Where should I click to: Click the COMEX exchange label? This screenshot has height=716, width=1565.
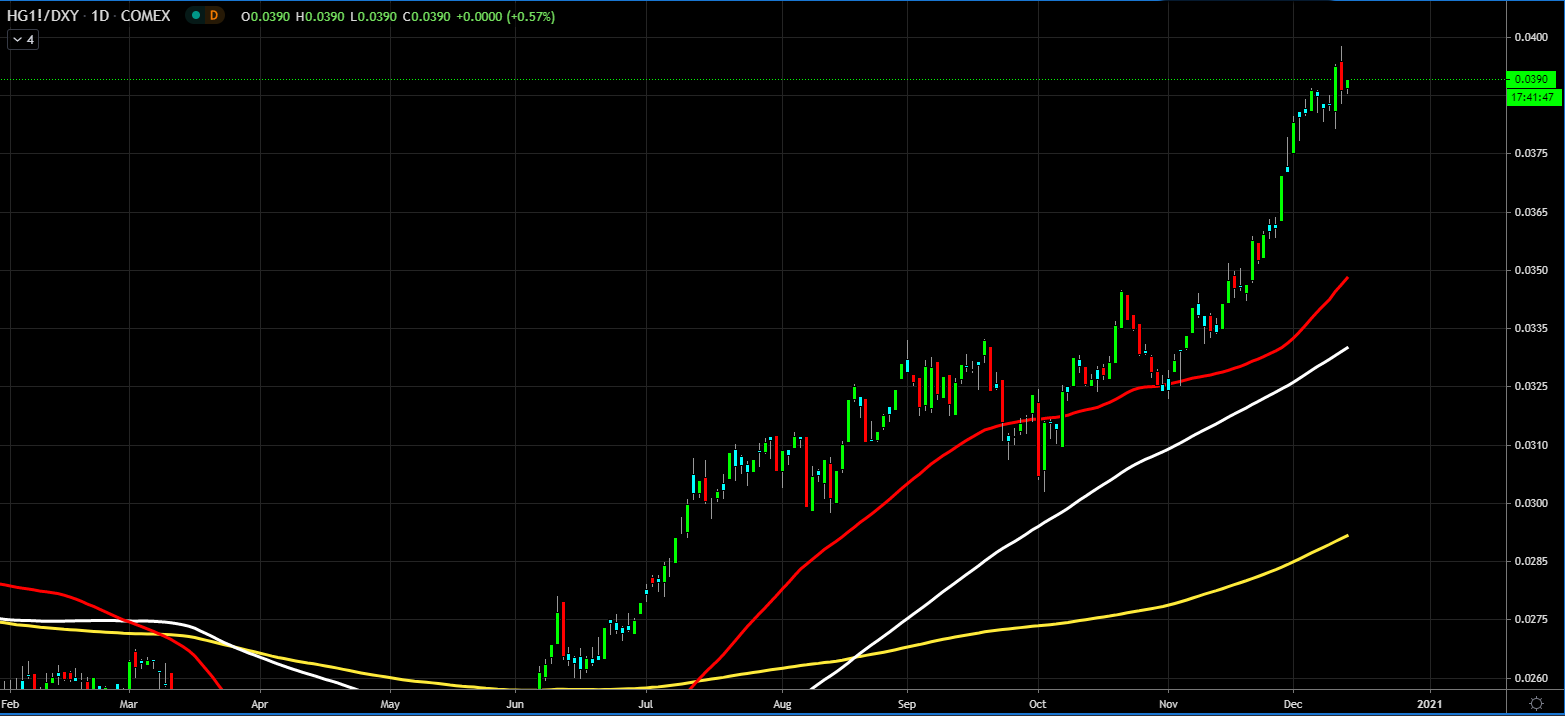tap(148, 16)
